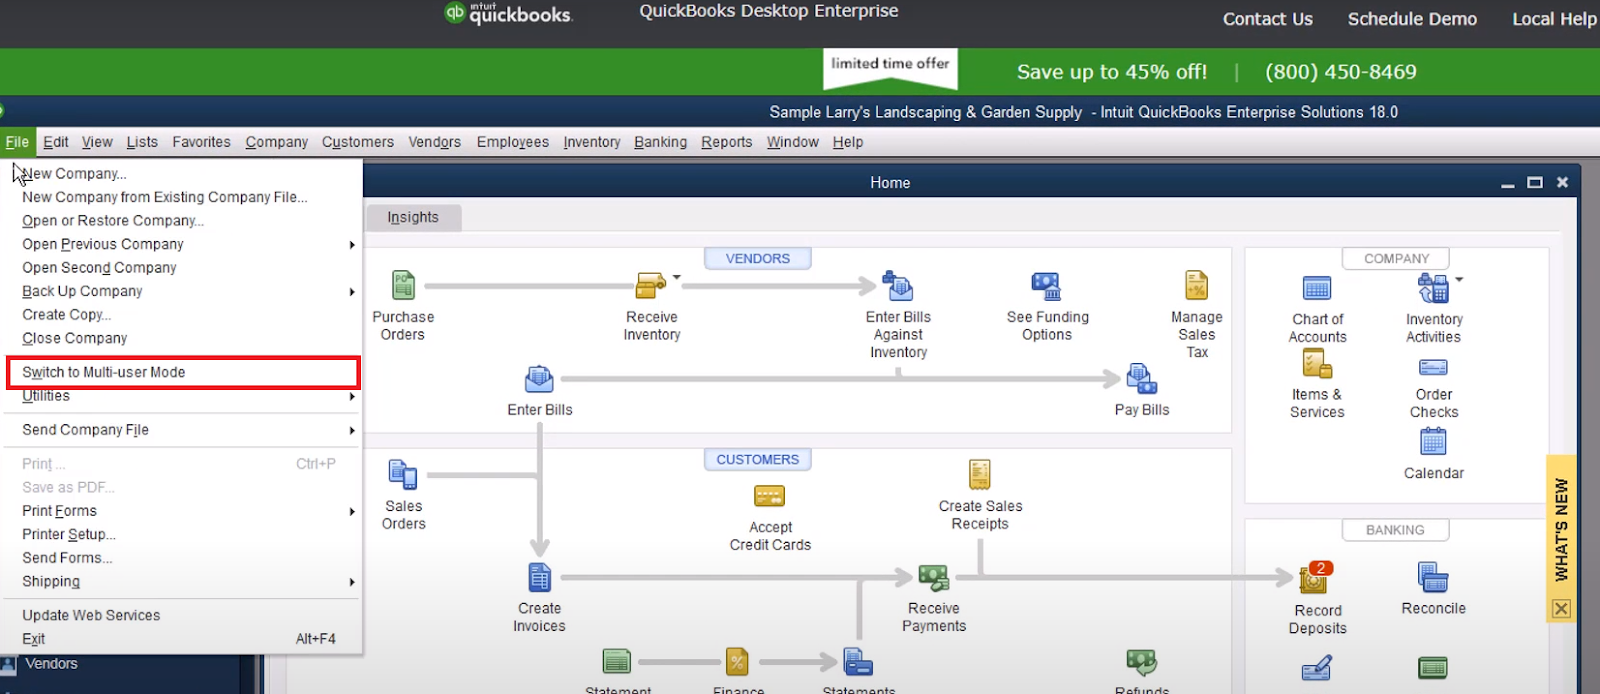1600x694 pixels.
Task: Select Close Company from File menu
Action: (x=75, y=338)
